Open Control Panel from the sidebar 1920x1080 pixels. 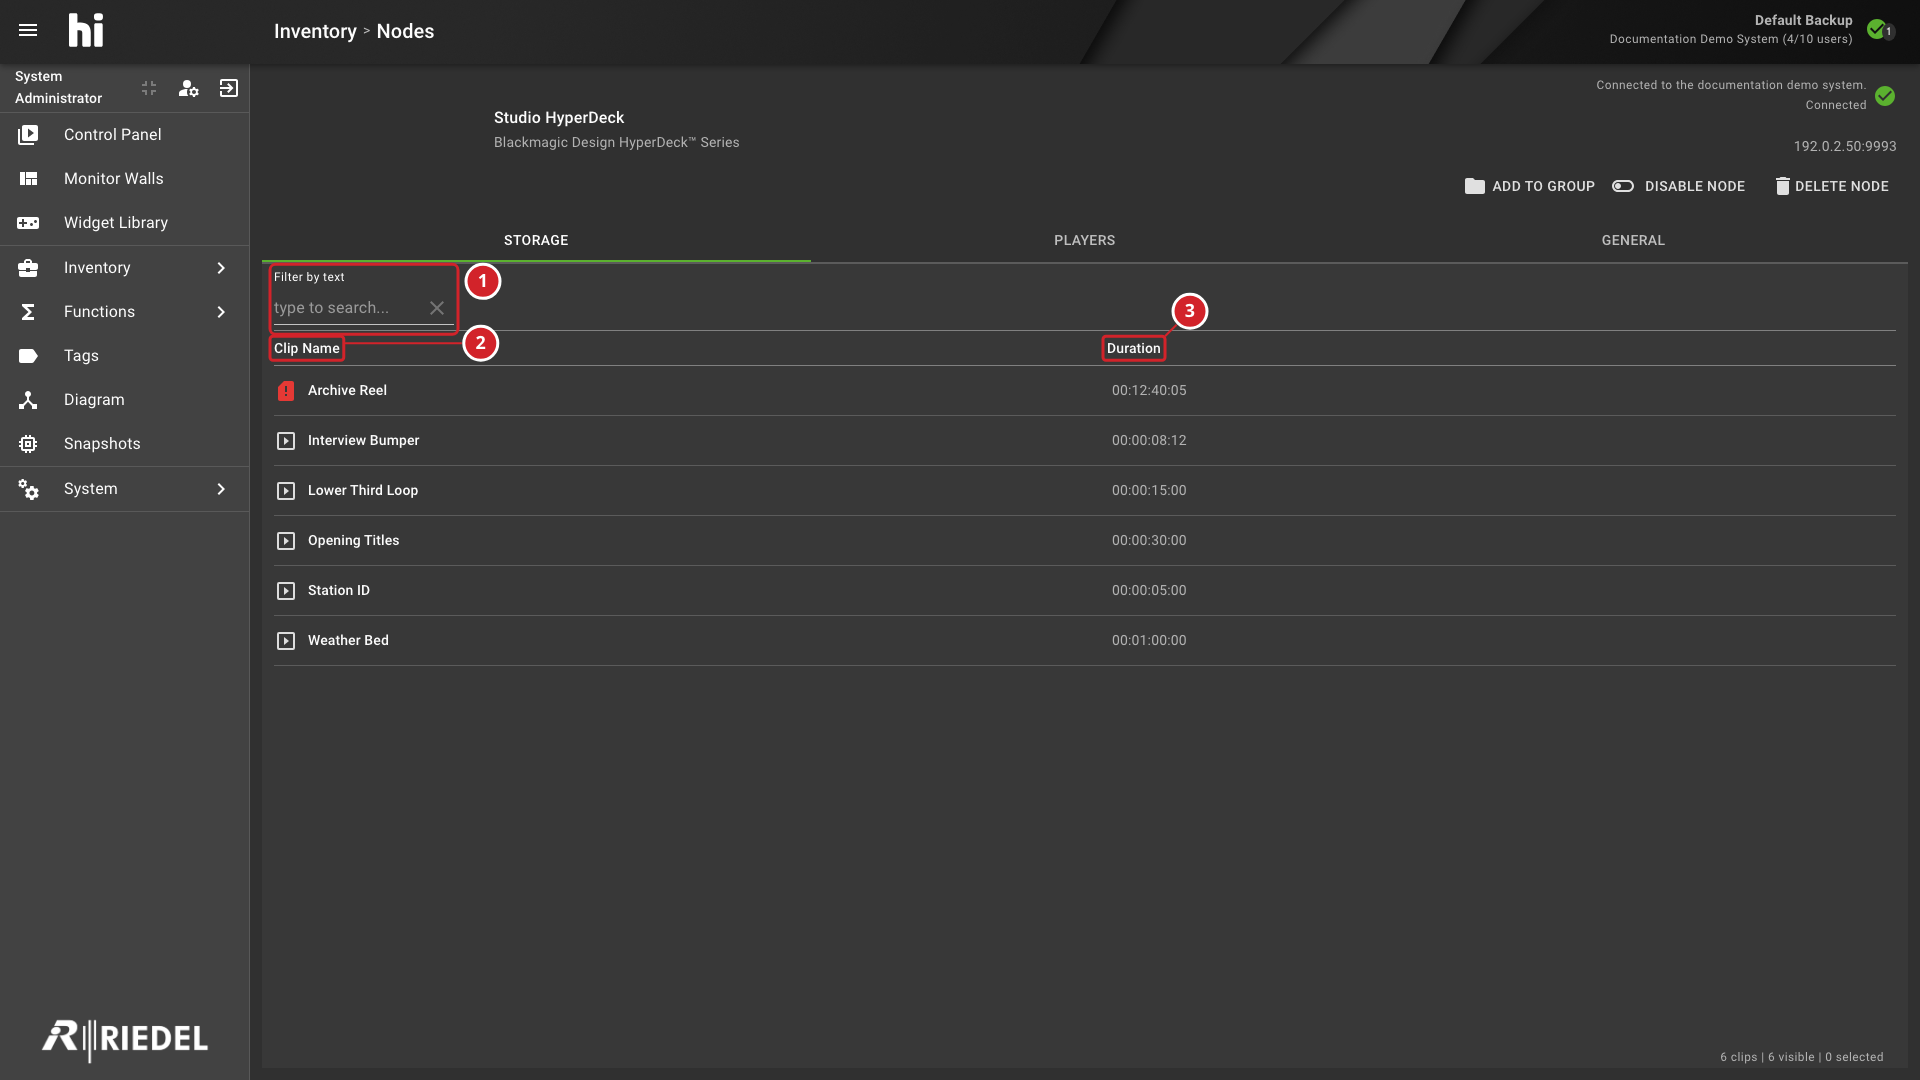tap(125, 134)
